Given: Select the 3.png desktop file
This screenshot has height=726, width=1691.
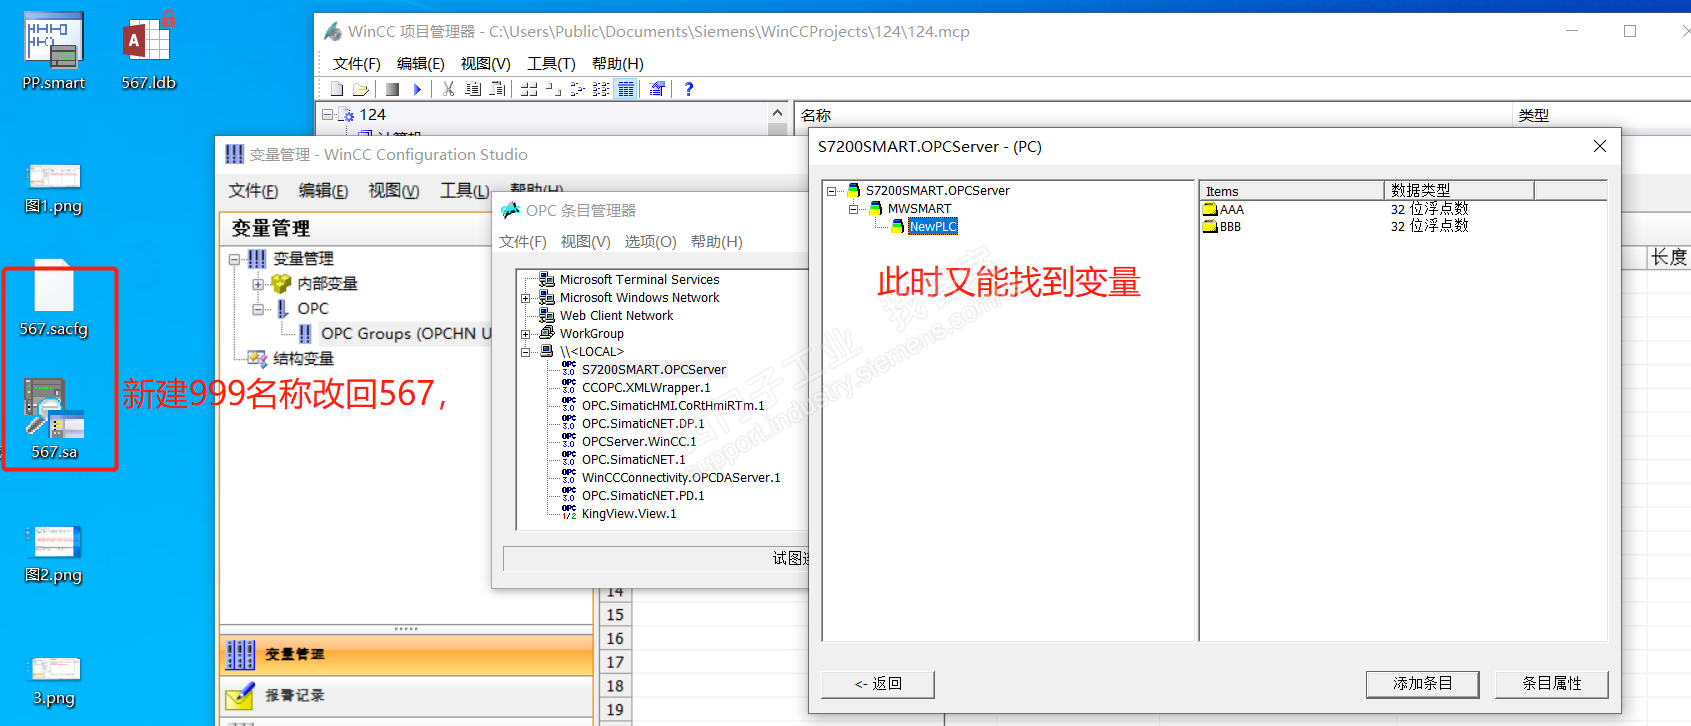Looking at the screenshot, I should click(x=54, y=680).
